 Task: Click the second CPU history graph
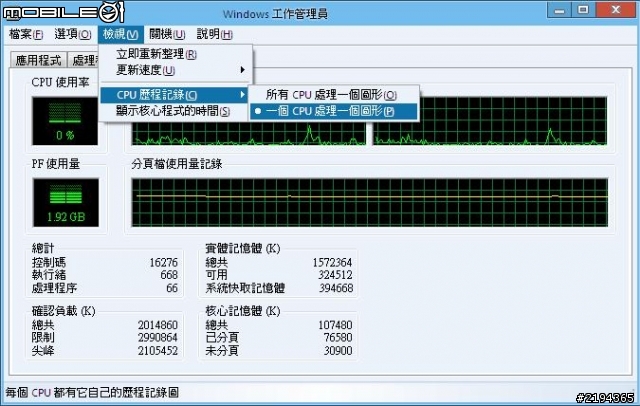coord(490,121)
